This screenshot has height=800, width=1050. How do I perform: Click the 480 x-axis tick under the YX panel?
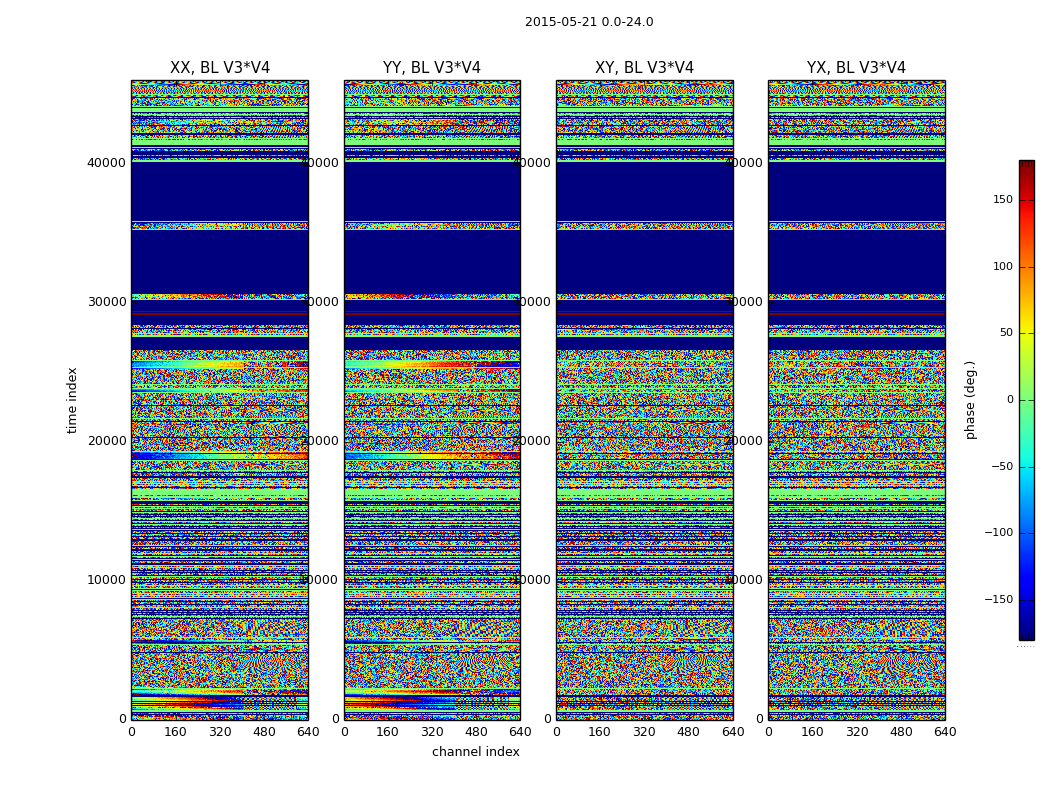pyautogui.click(x=901, y=732)
